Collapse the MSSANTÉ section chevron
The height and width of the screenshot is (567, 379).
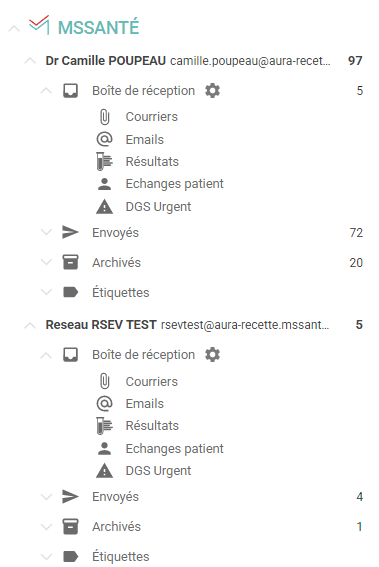coord(14,28)
